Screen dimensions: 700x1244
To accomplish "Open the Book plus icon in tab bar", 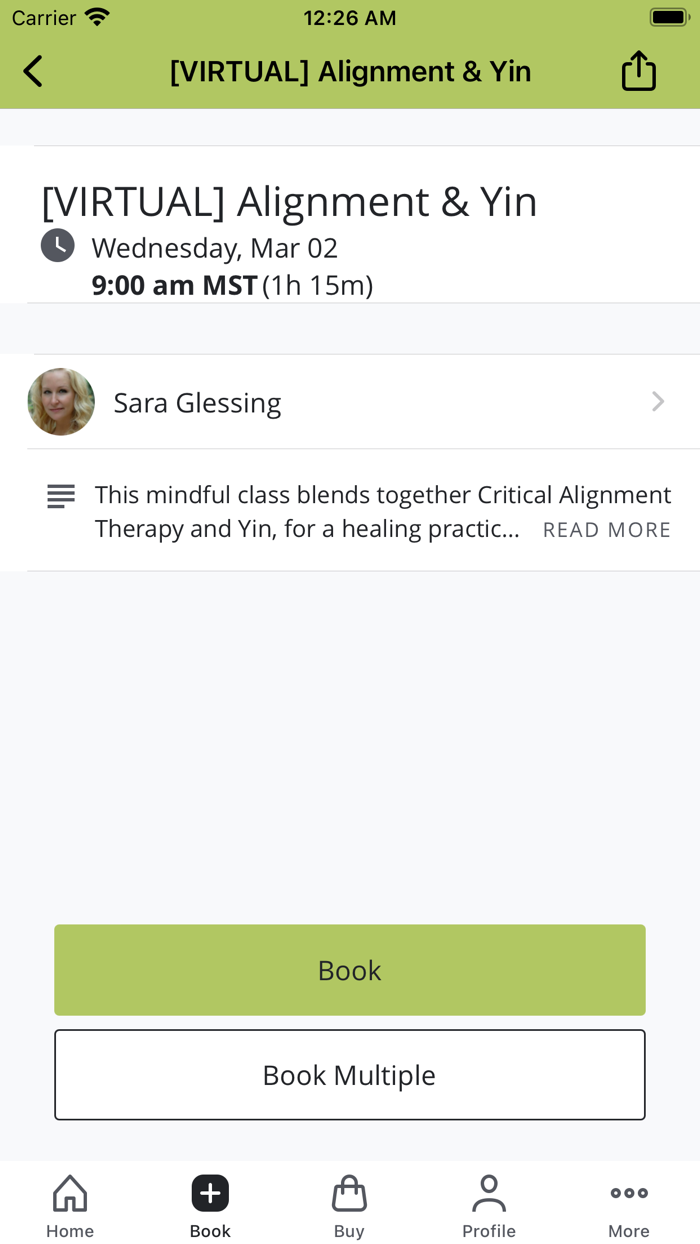I will [209, 1192].
